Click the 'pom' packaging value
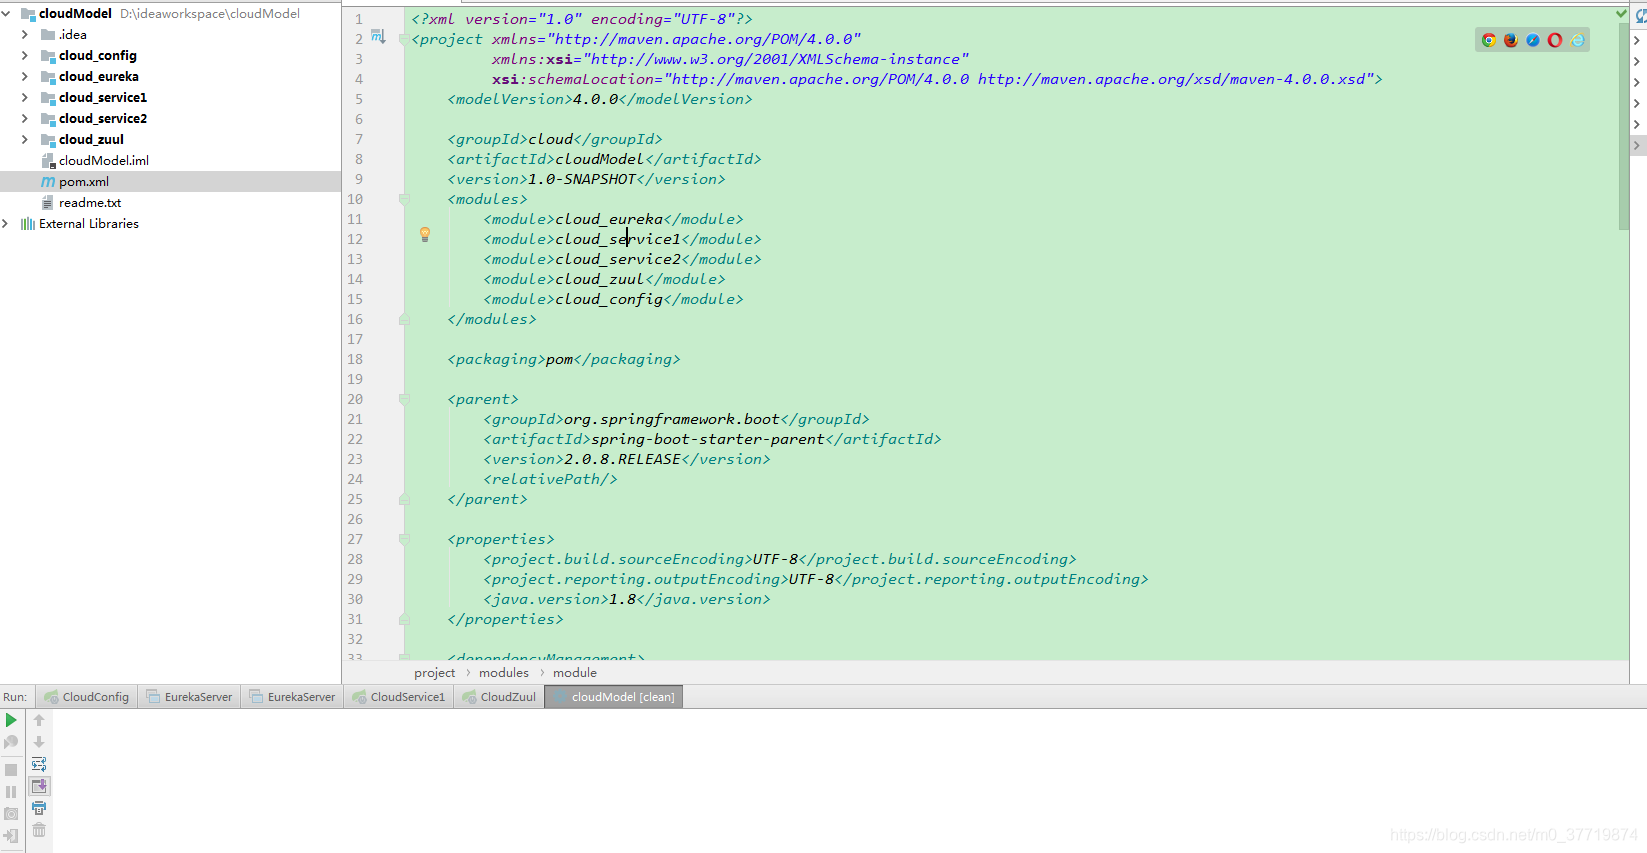Screen dimensions: 1647x853 [559, 359]
